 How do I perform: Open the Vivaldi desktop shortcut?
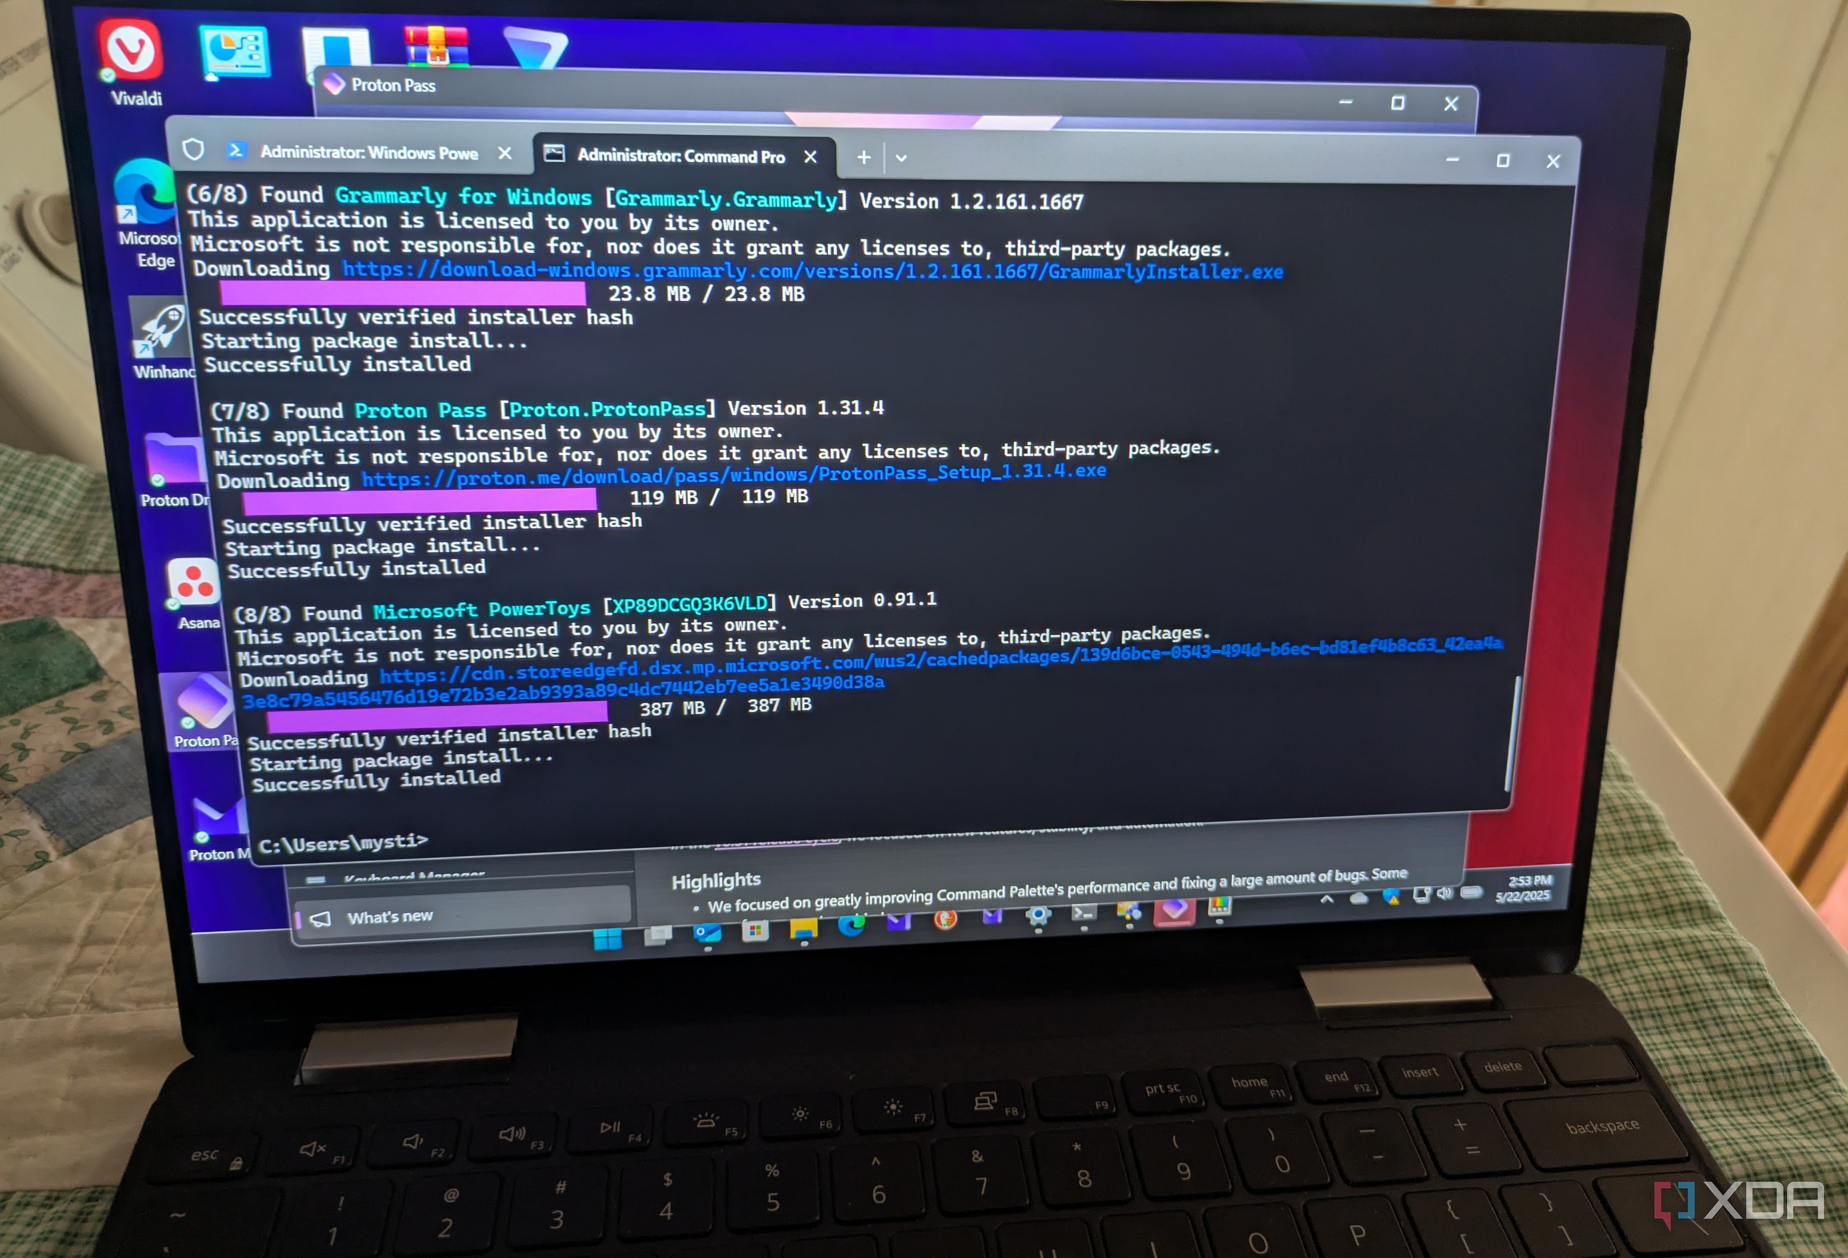pyautogui.click(x=133, y=60)
